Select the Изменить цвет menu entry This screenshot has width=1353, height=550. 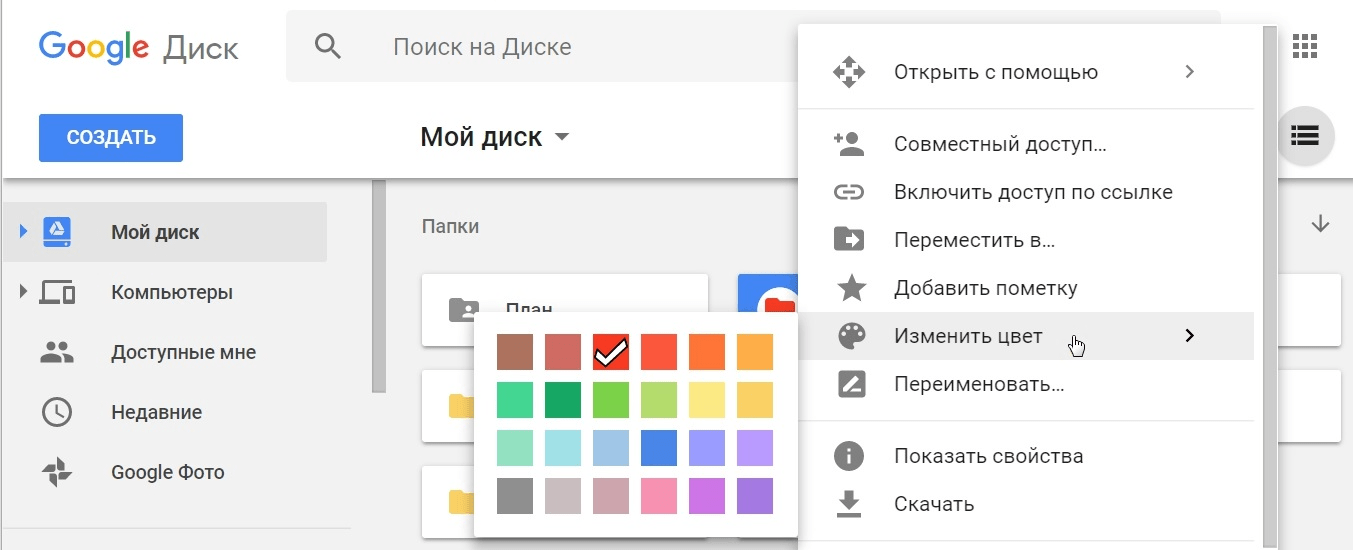click(1026, 336)
